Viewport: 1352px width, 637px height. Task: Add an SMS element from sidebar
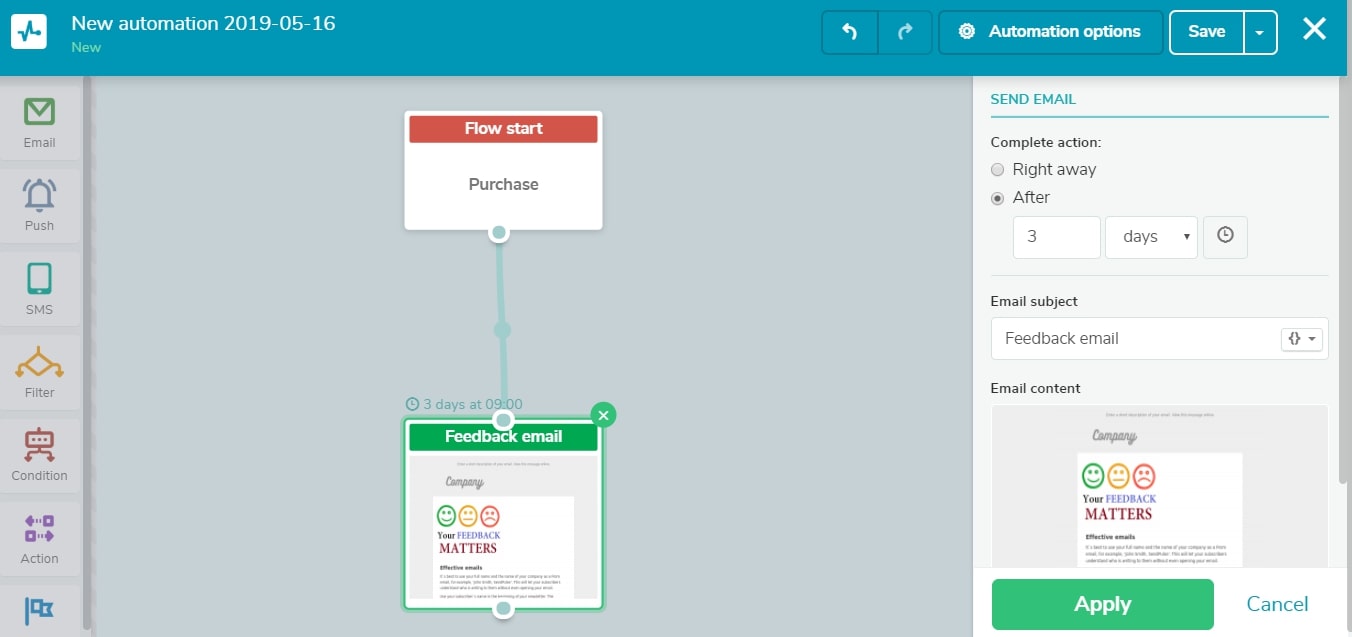40,288
